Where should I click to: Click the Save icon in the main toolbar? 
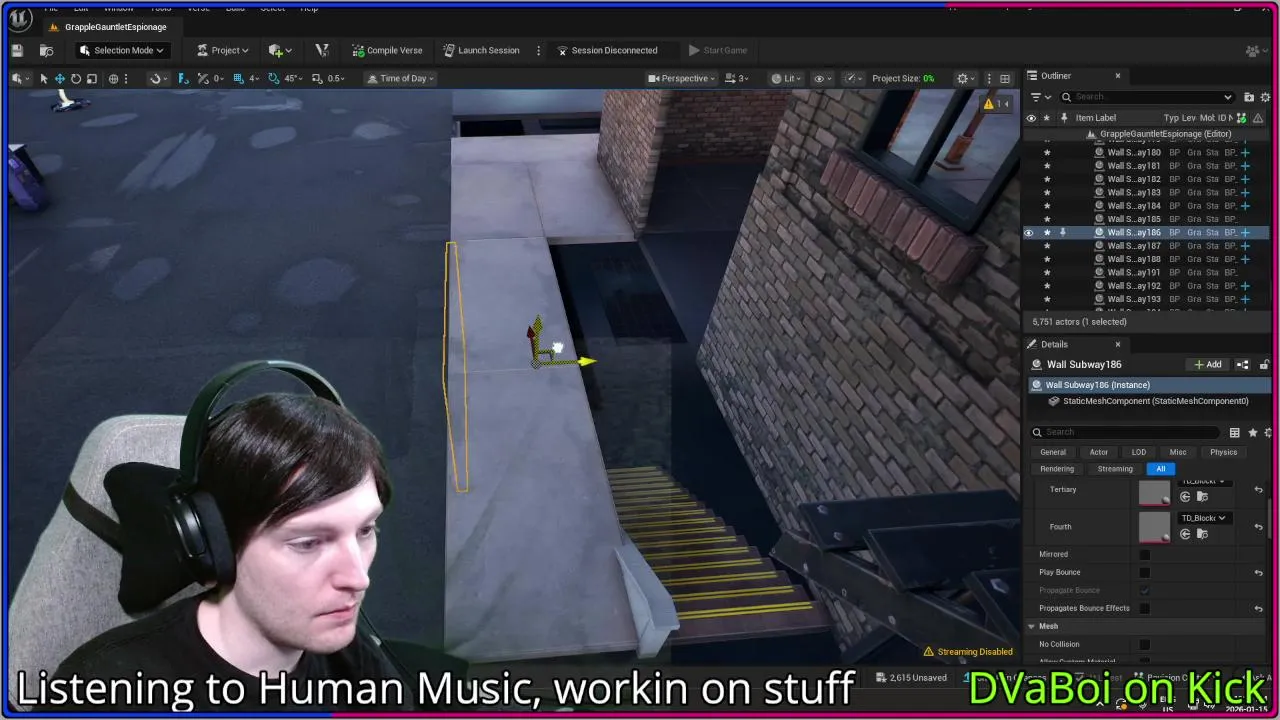click(17, 50)
